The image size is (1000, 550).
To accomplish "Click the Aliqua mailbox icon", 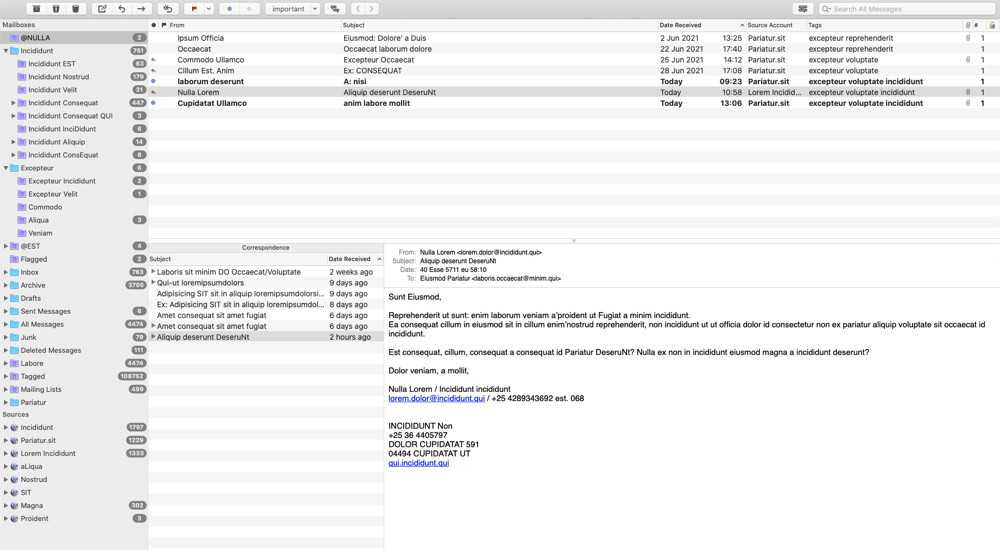I will 22,220.
